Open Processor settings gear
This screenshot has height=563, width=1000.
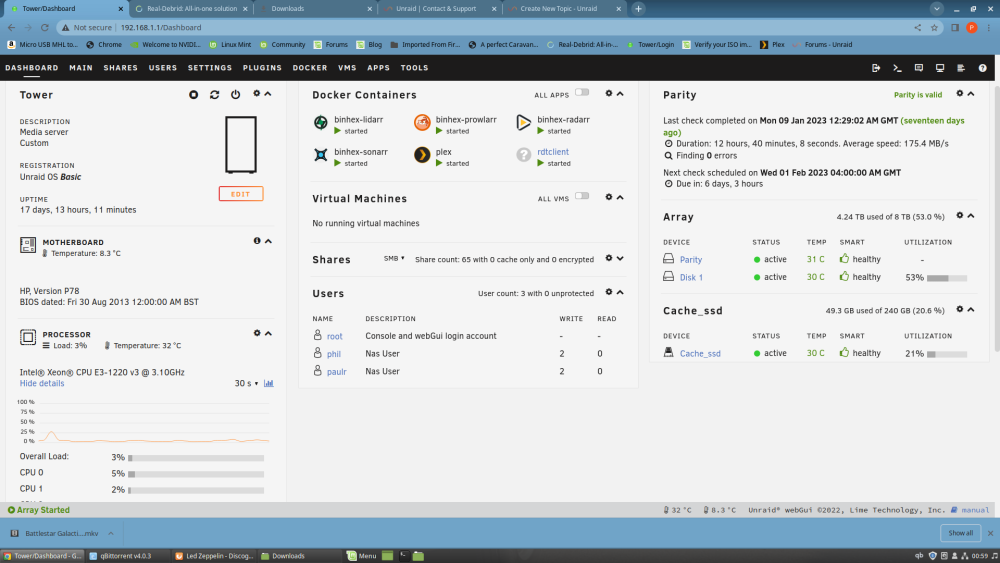256,333
